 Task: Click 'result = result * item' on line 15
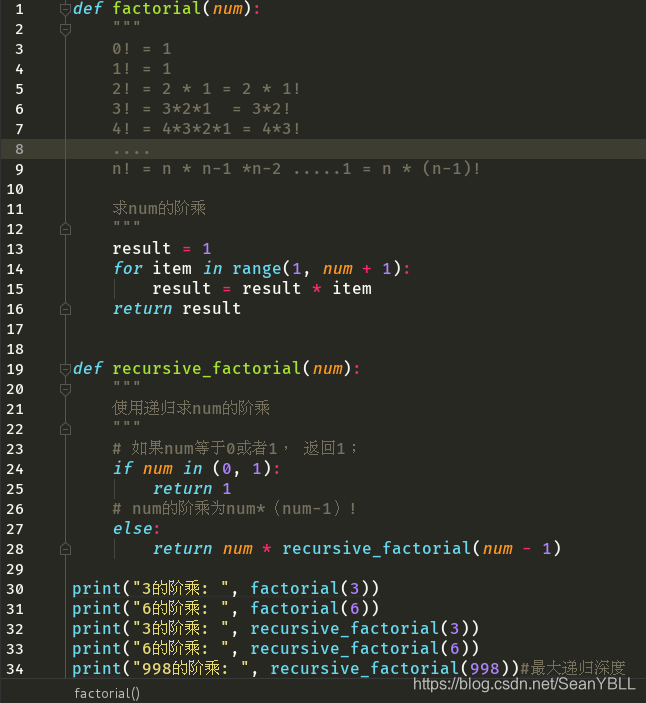262,289
